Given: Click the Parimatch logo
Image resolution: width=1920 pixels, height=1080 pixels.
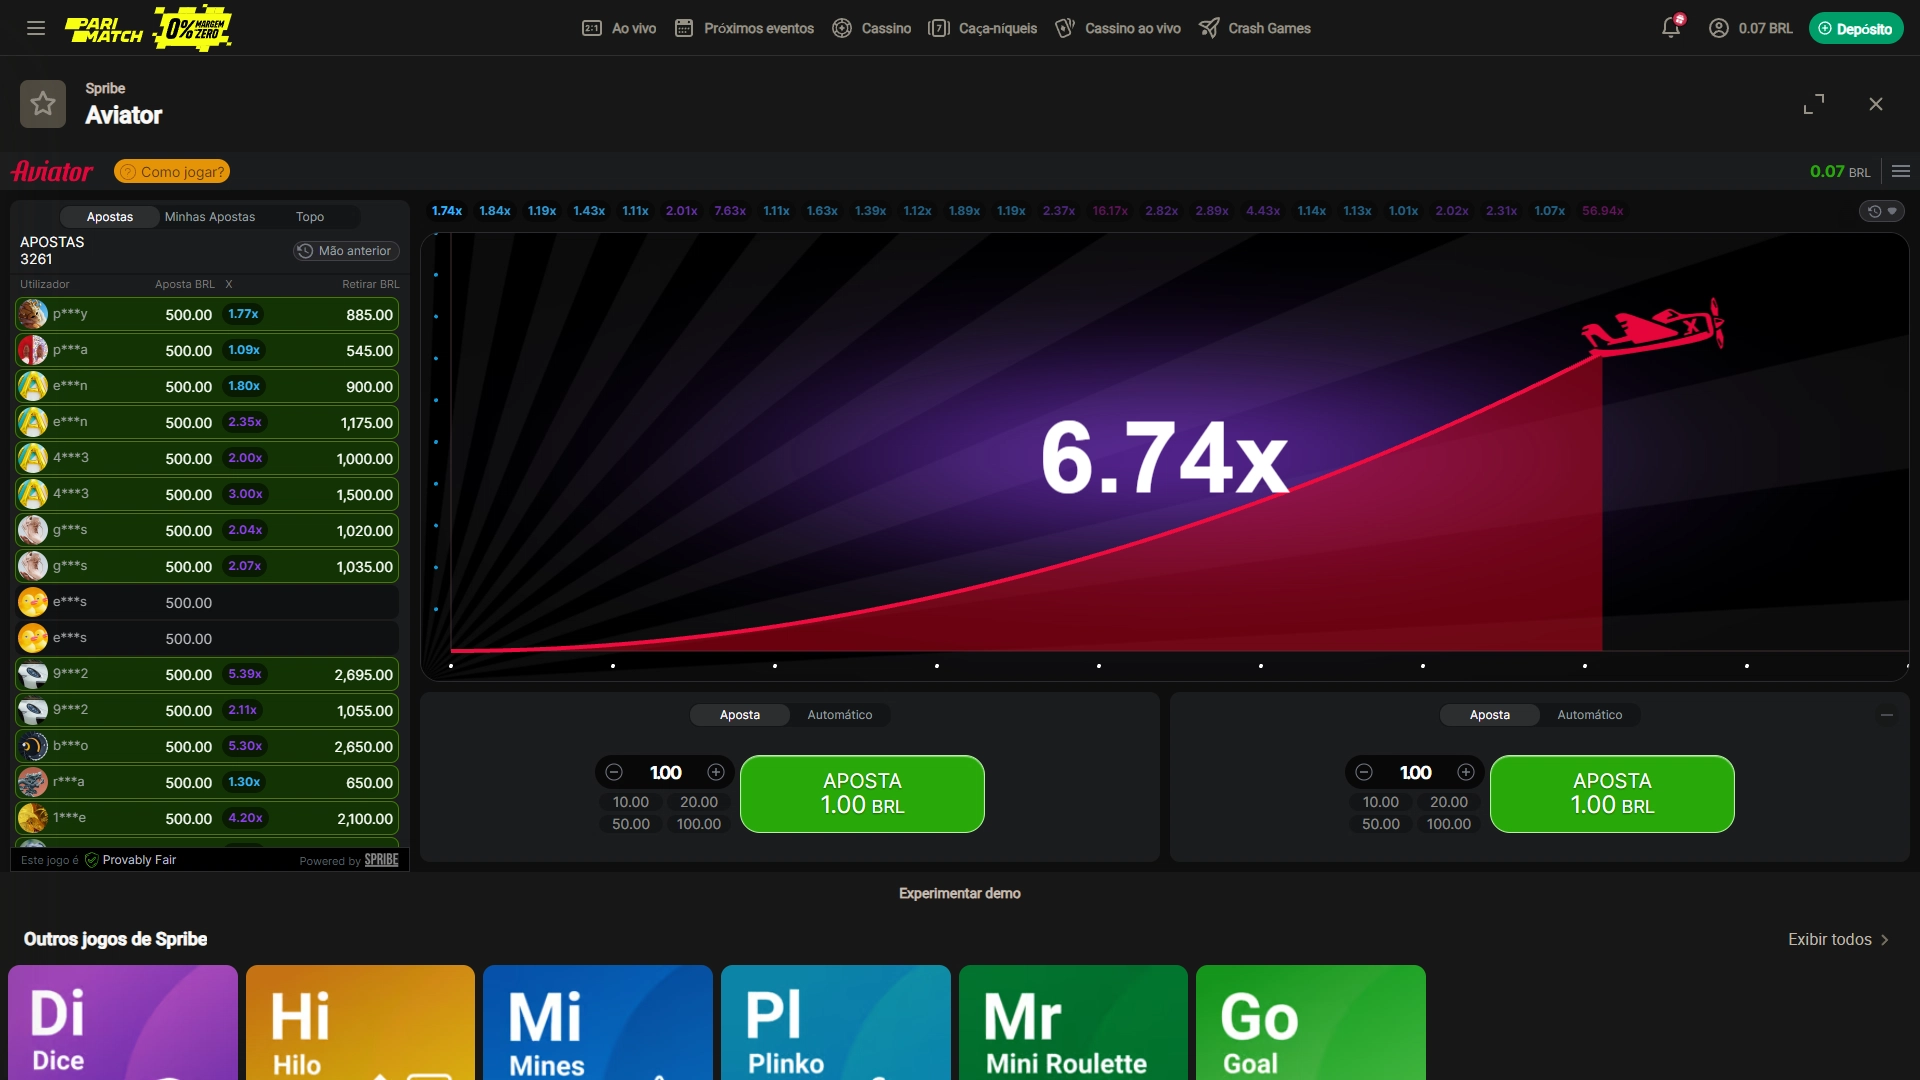Looking at the screenshot, I should 104,29.
